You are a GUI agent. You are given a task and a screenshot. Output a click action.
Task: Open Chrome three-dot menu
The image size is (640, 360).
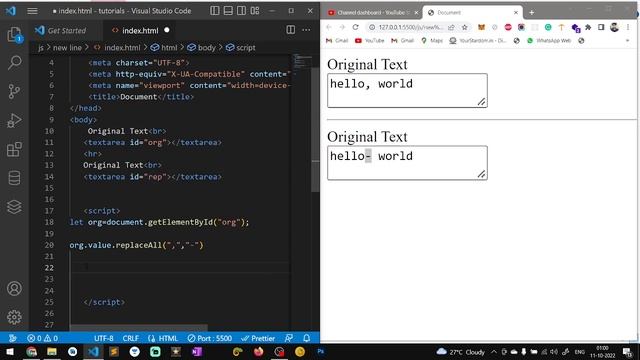[x=628, y=27]
